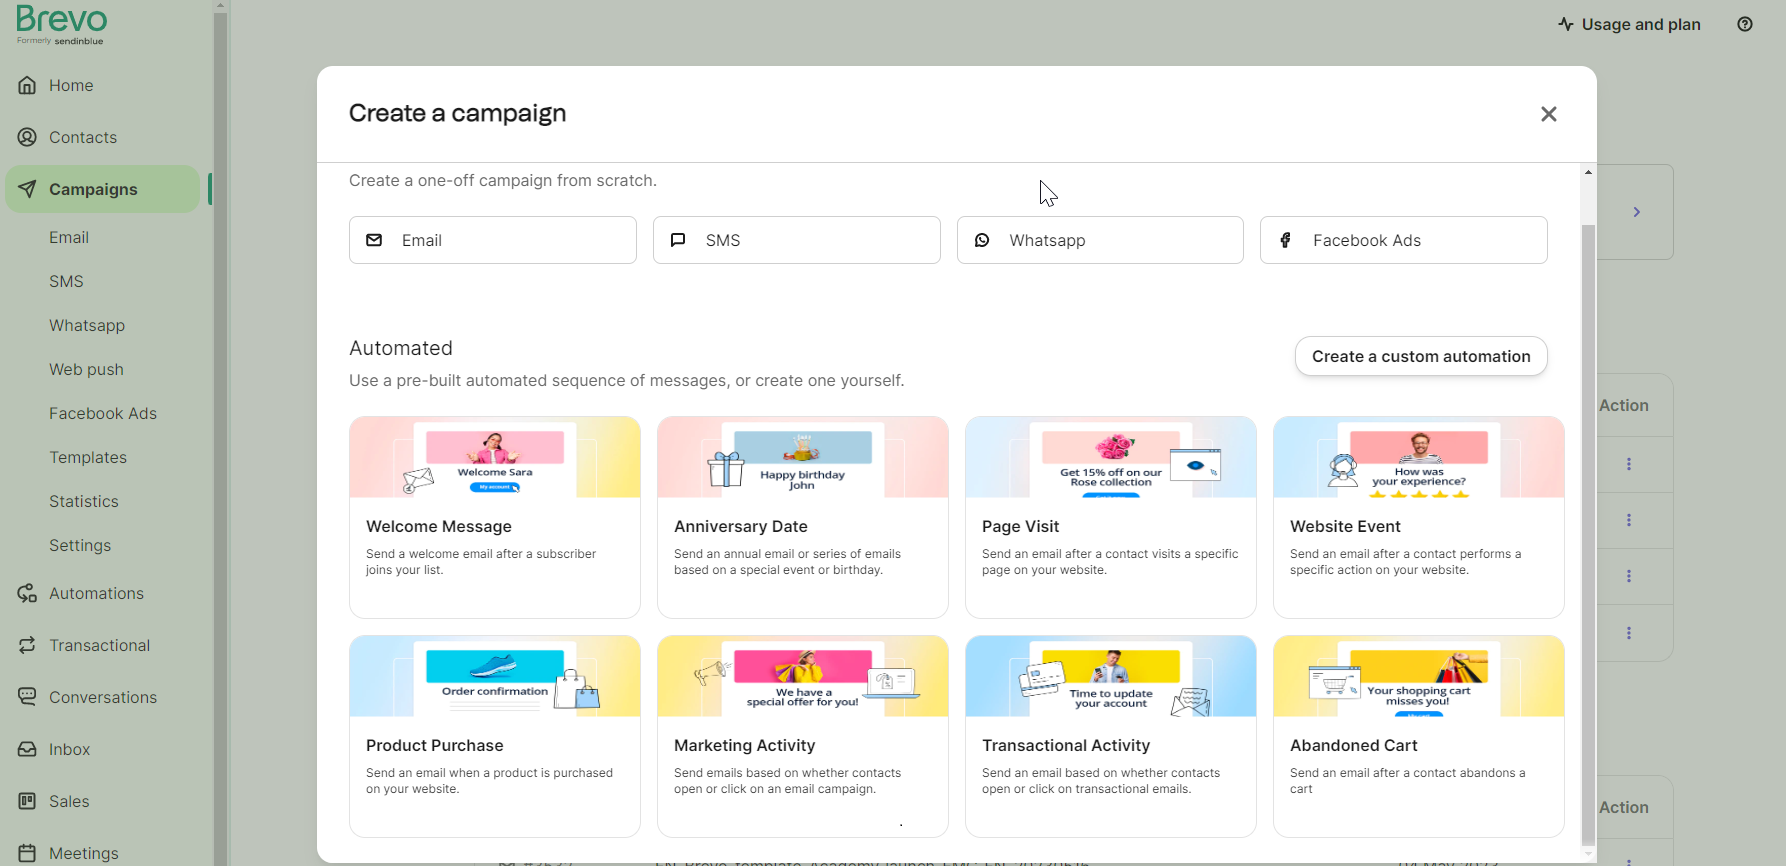Expand the right chevron arrow panel

coord(1636,212)
